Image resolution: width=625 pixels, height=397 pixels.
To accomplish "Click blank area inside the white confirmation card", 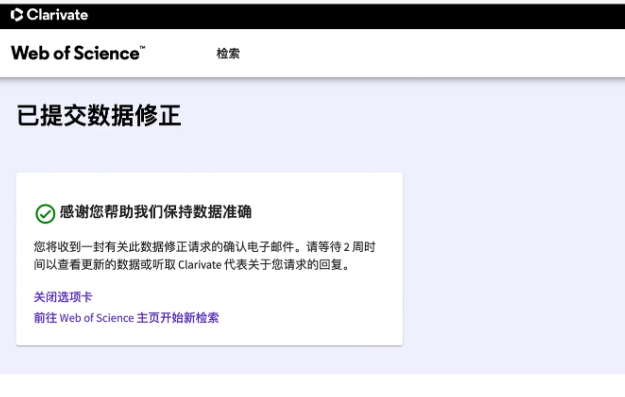I will point(319,303).
